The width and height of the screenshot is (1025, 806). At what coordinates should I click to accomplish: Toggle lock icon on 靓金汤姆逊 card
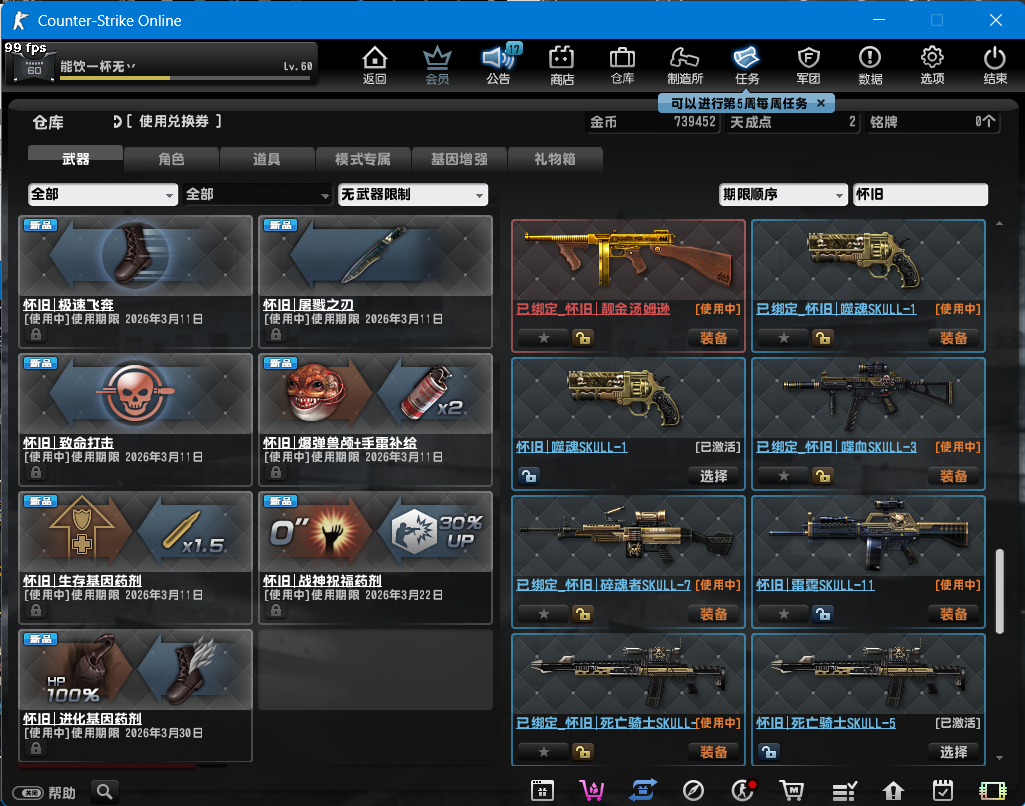pos(582,338)
